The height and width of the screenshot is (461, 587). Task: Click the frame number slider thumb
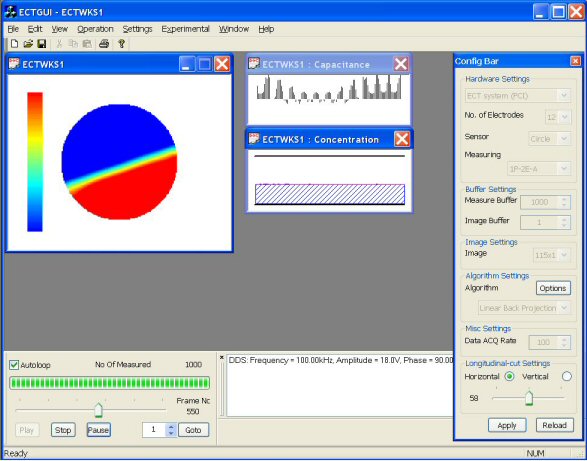(98, 410)
